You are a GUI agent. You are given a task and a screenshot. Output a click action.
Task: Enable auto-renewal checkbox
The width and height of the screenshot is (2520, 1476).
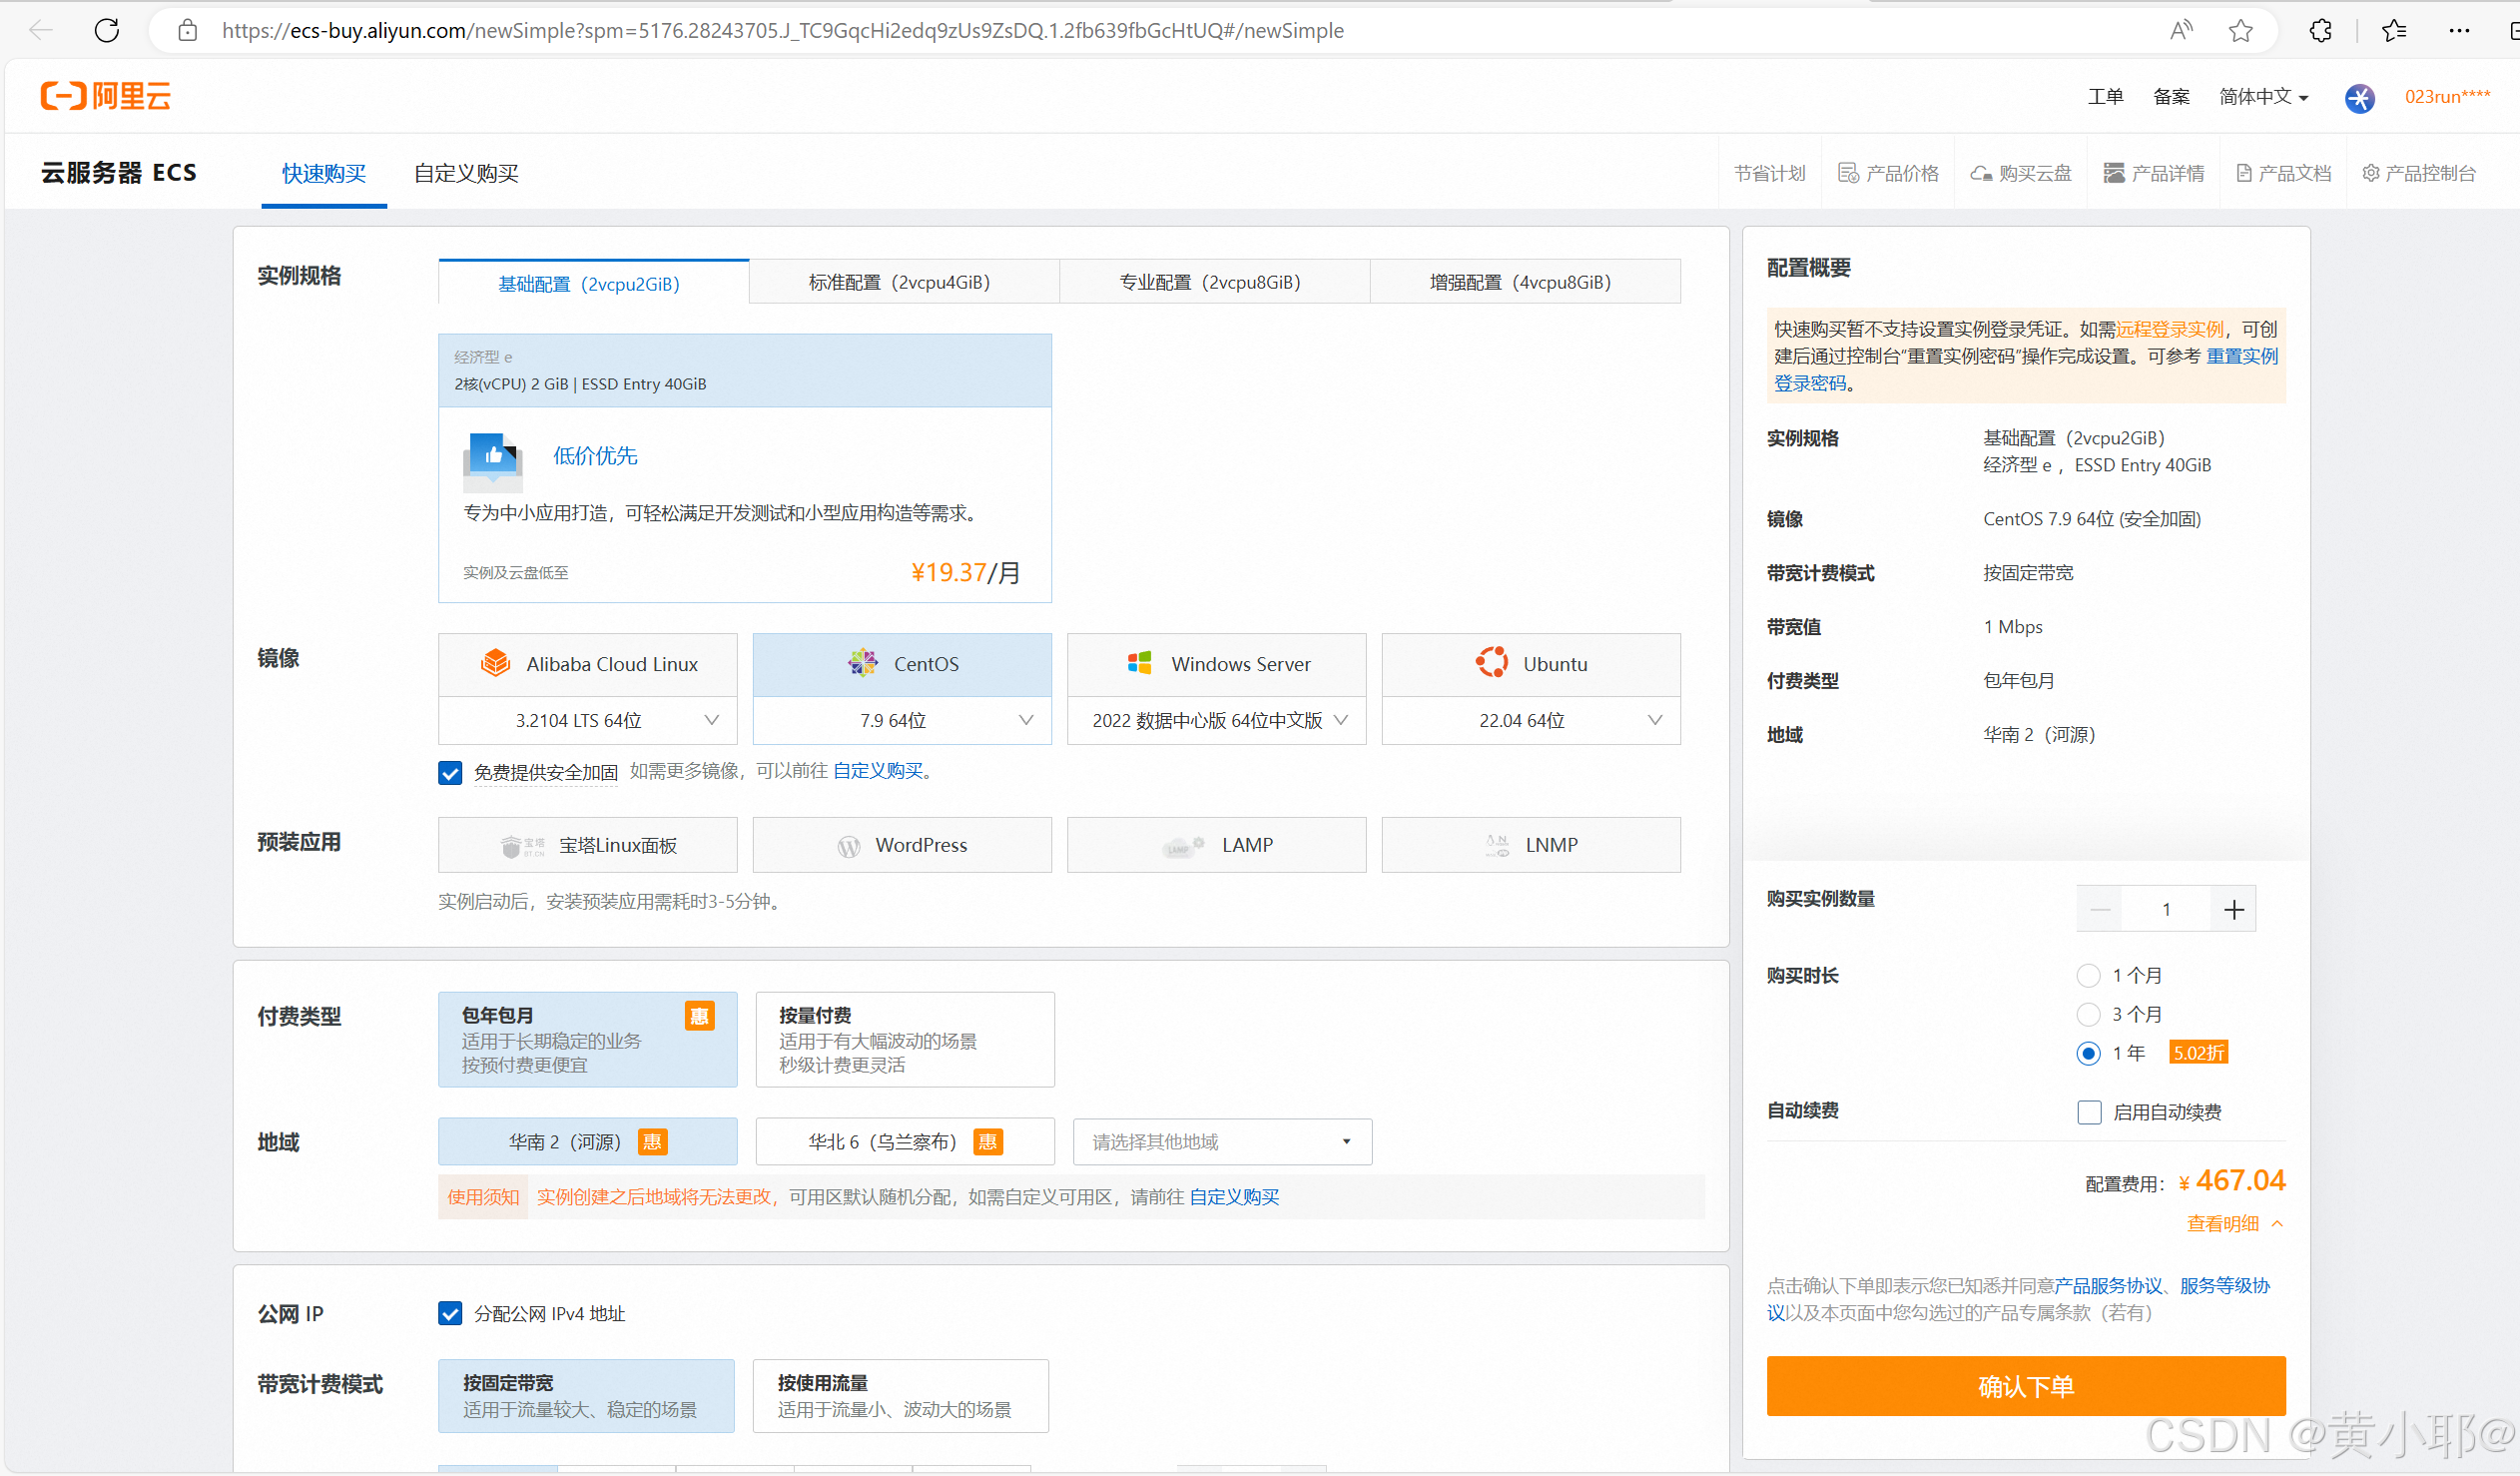2089,1112
